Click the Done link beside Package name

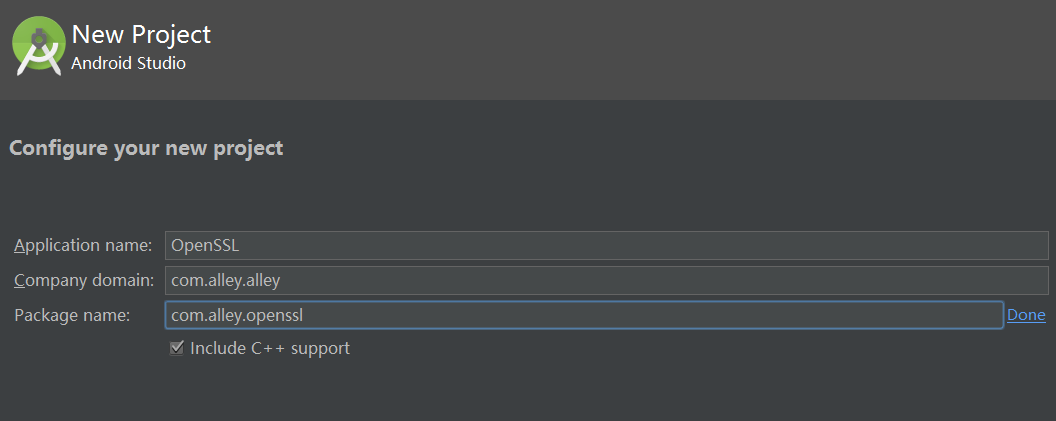1026,315
